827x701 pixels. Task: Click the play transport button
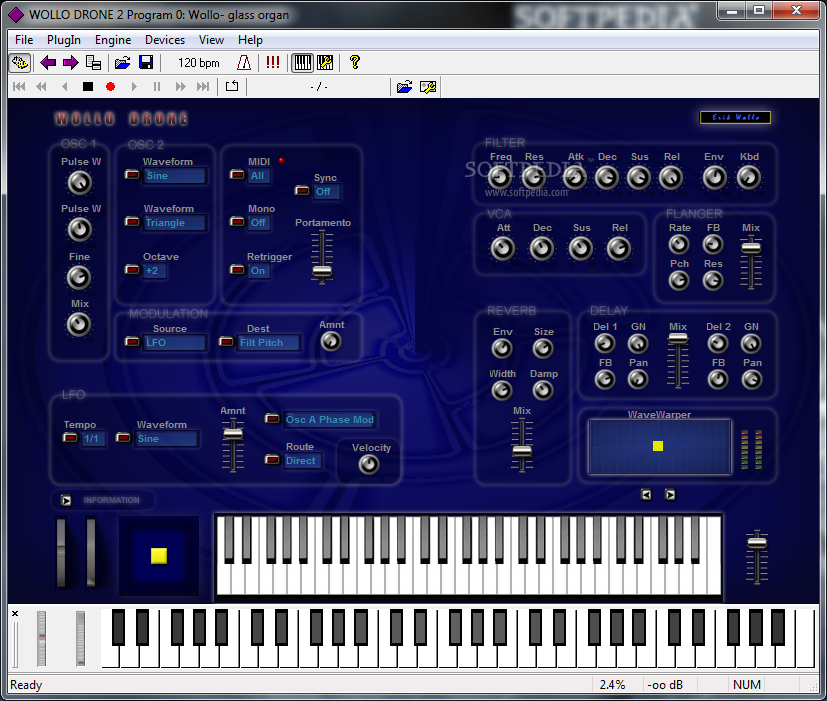click(x=134, y=87)
